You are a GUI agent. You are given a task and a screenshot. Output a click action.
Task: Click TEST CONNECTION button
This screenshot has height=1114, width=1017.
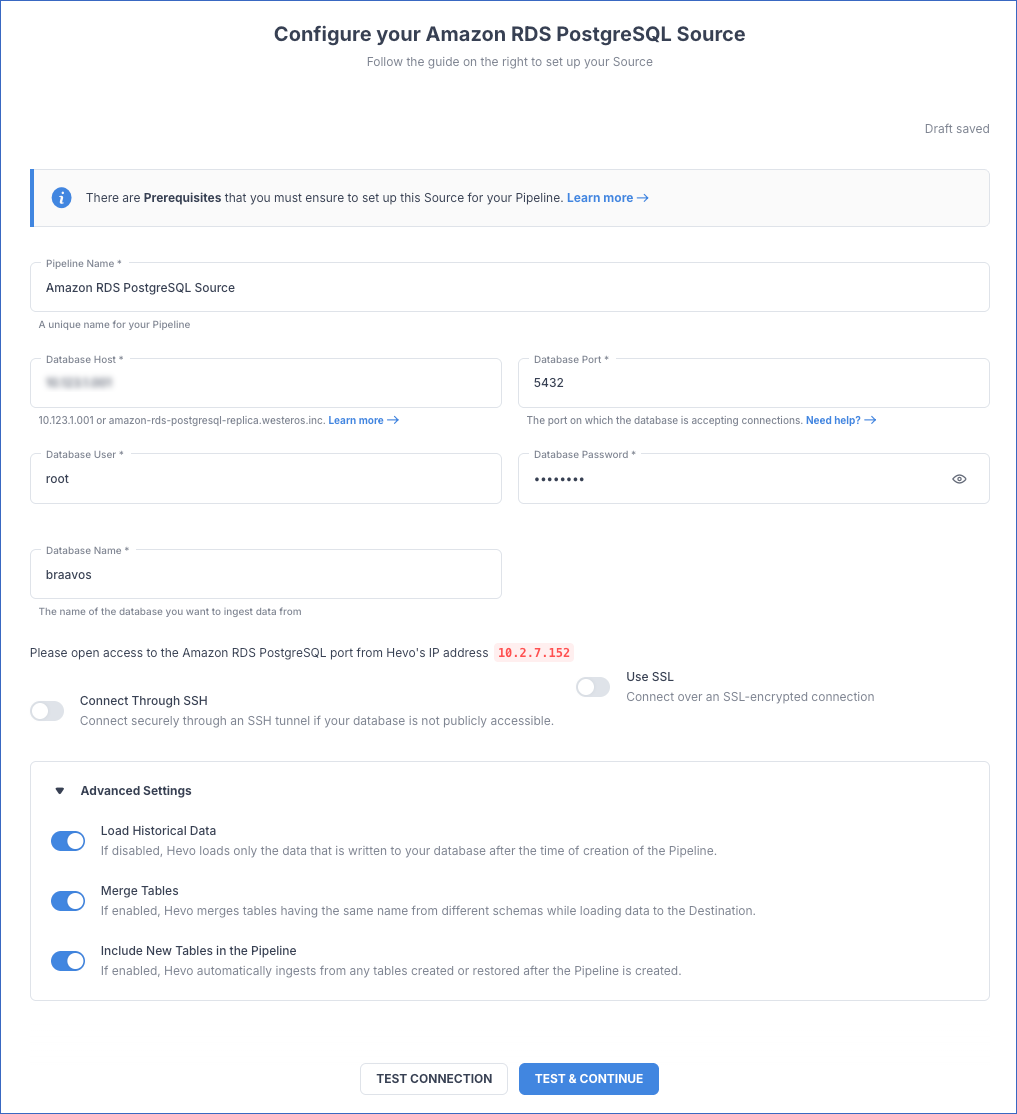[x=434, y=1078]
